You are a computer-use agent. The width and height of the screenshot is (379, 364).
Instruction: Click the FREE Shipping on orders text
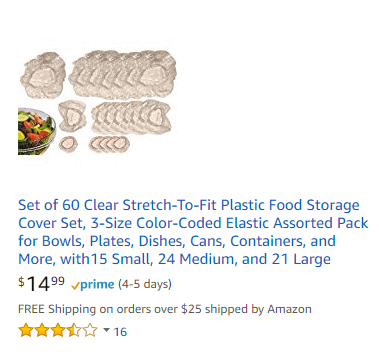[x=165, y=309]
